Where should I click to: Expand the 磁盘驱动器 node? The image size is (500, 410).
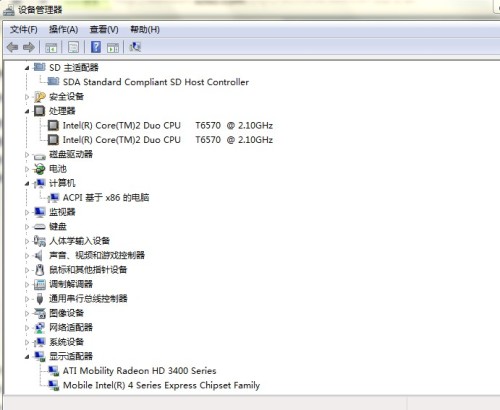[27, 154]
